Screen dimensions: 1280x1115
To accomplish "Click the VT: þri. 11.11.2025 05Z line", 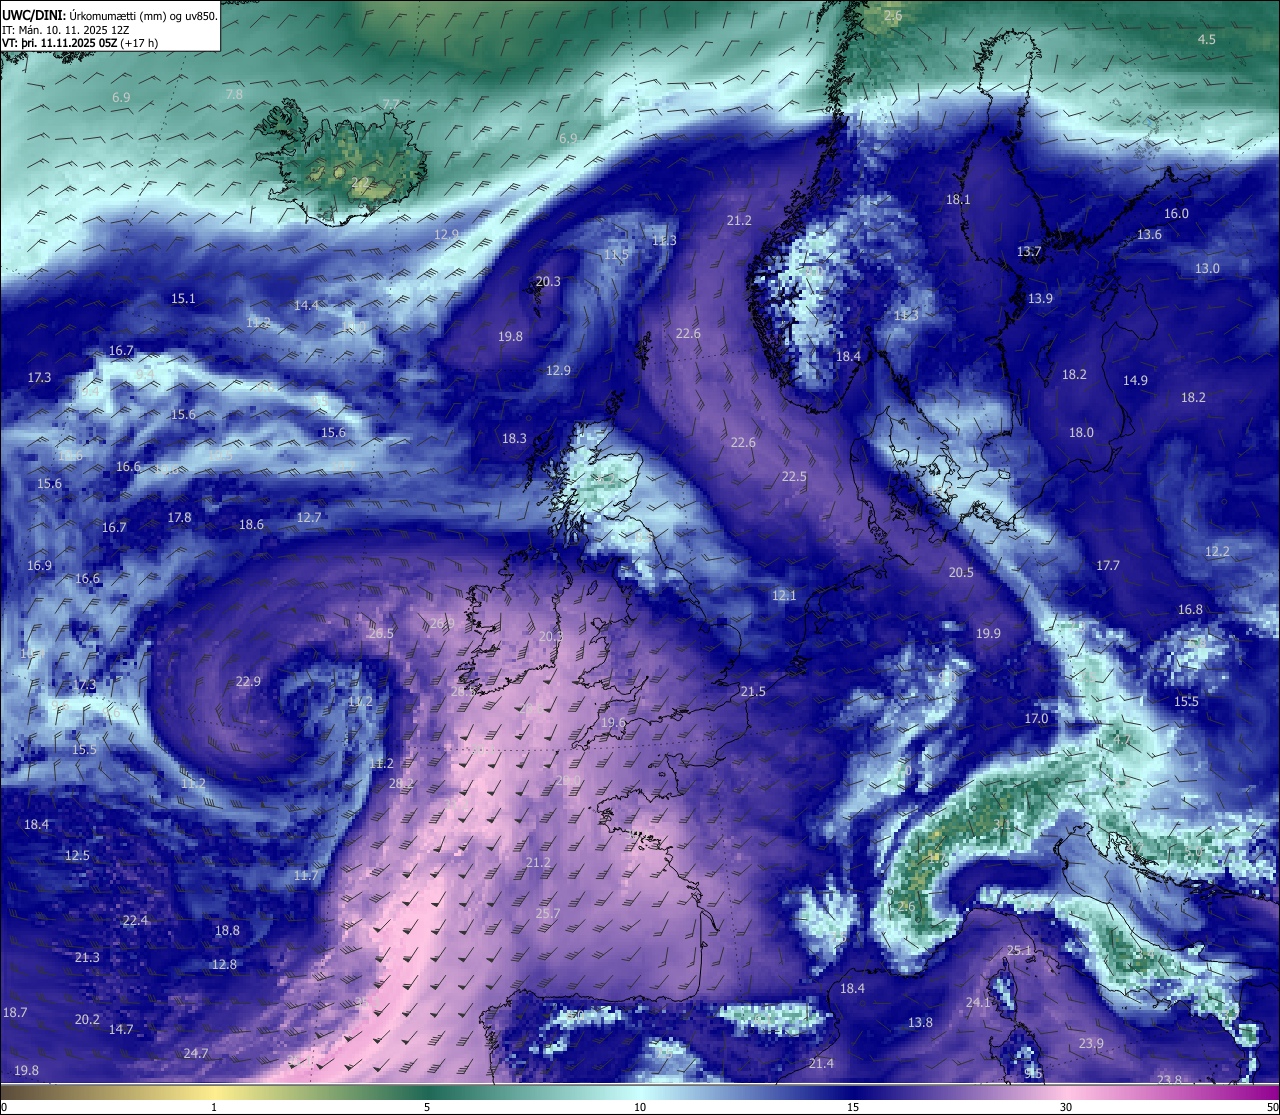I will 80,43.
